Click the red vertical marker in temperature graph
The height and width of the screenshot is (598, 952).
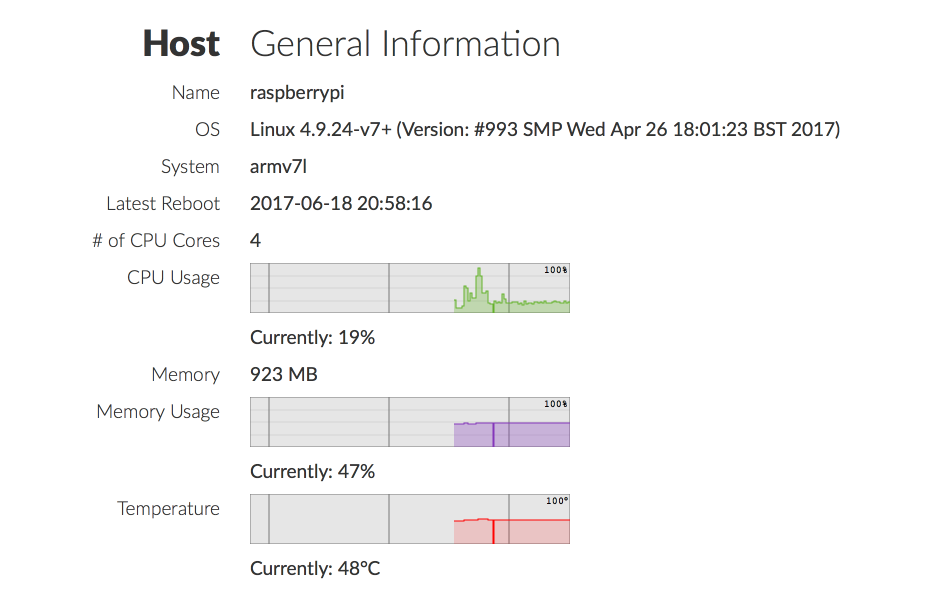[493, 531]
